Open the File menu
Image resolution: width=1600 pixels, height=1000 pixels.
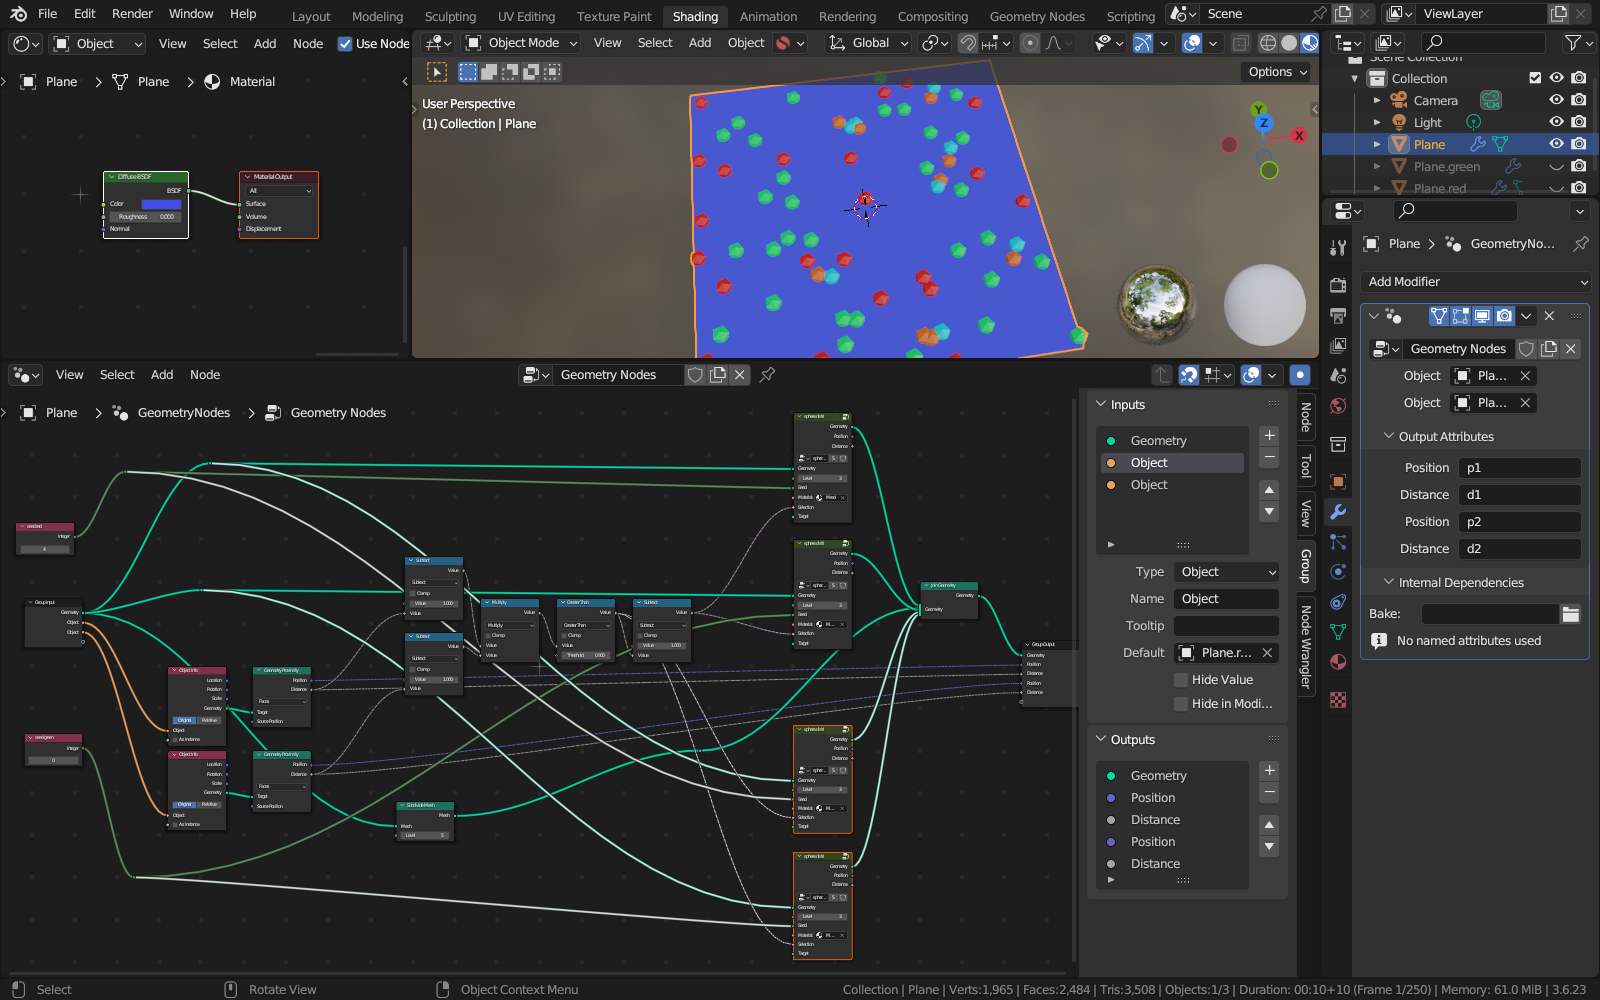point(47,14)
